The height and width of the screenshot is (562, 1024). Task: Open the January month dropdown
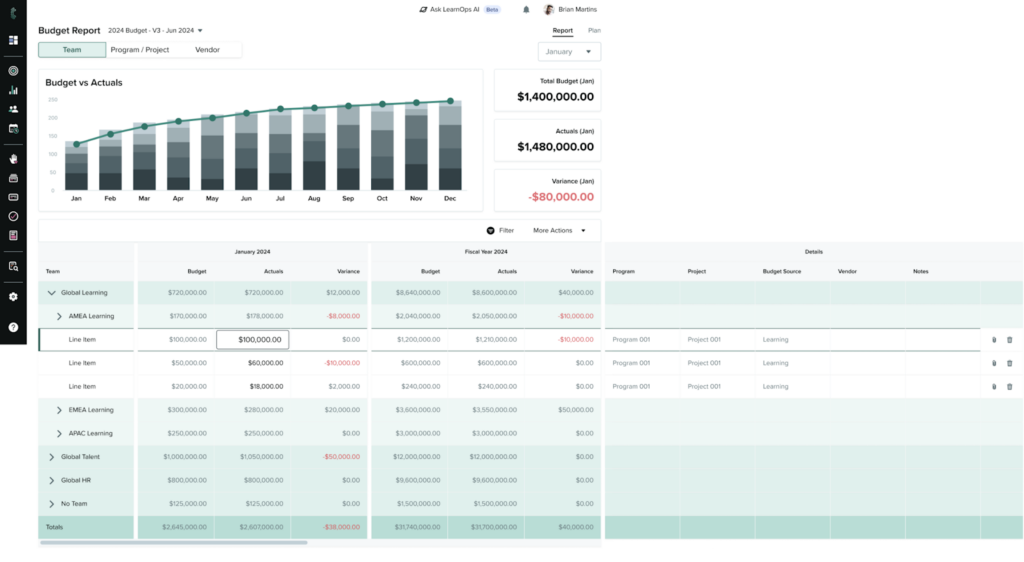(569, 51)
